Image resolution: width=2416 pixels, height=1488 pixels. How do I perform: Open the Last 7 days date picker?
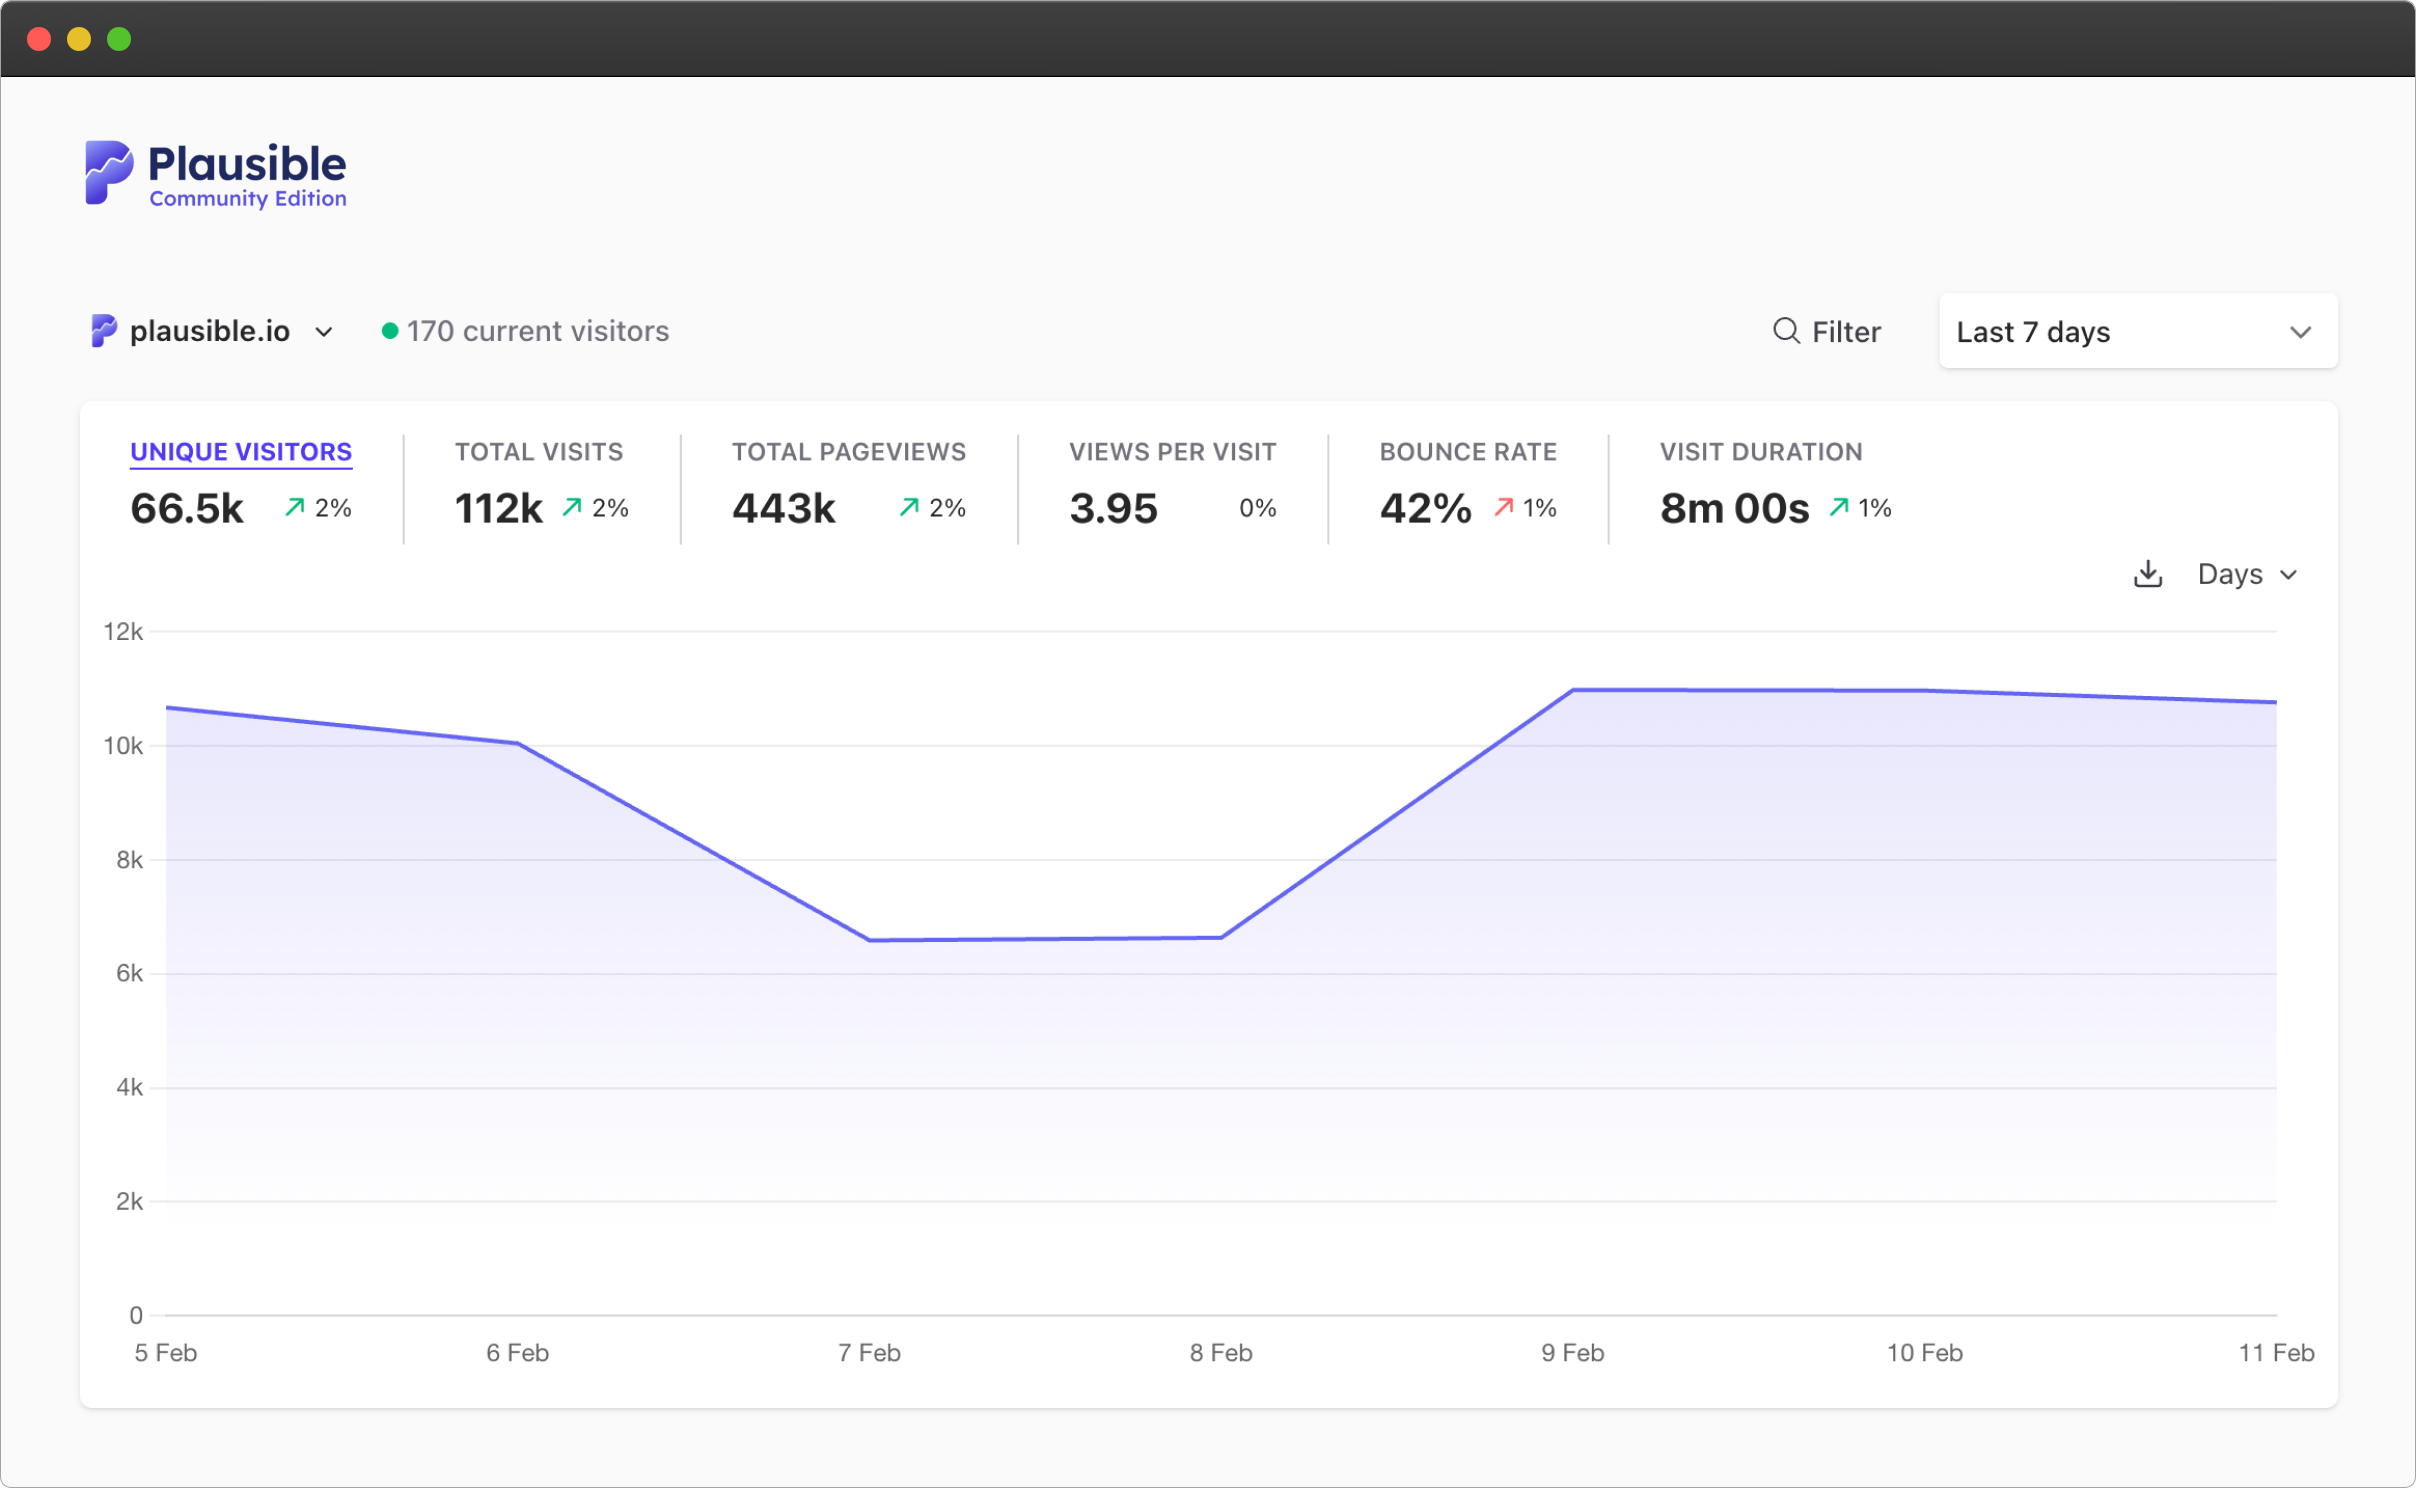coord(2136,331)
